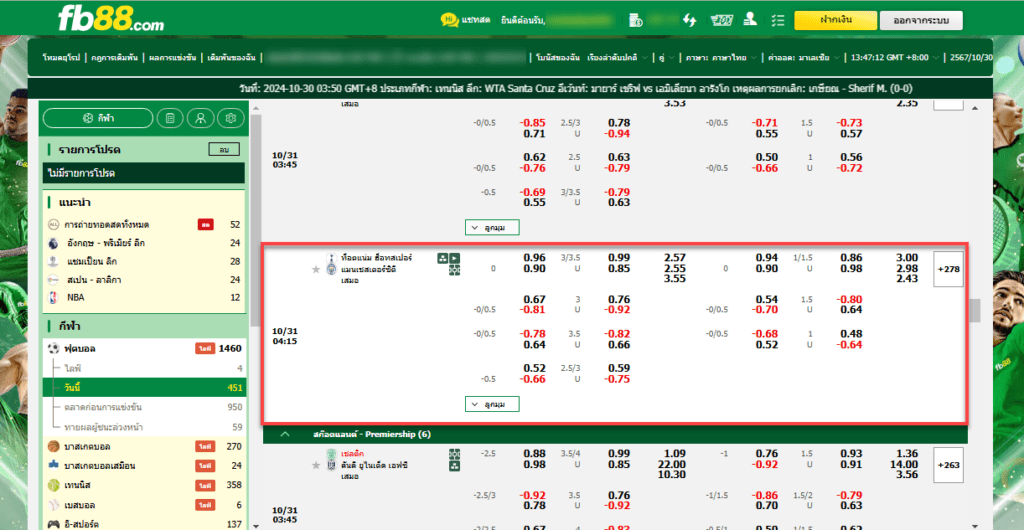This screenshot has width=1024, height=530.
Task: Click the fund transfer arrows icon
Action: click(x=689, y=20)
